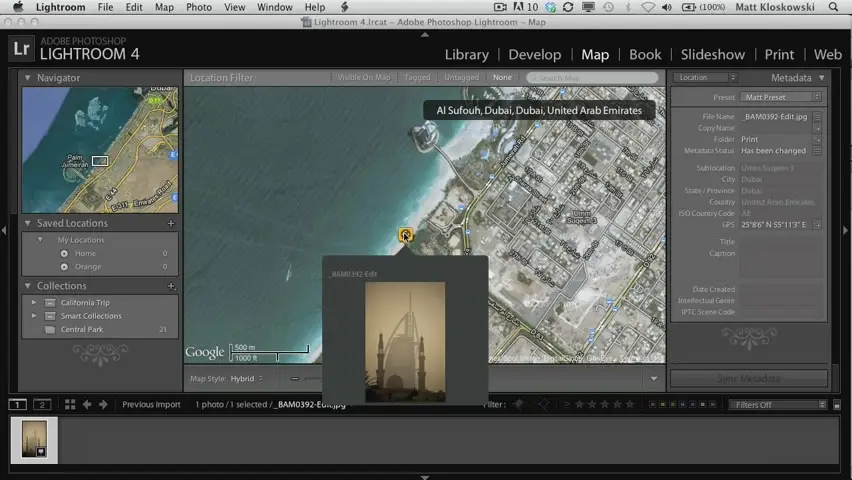Click the Sublocation field
Viewport: 852px width, 480px height.
(780, 168)
